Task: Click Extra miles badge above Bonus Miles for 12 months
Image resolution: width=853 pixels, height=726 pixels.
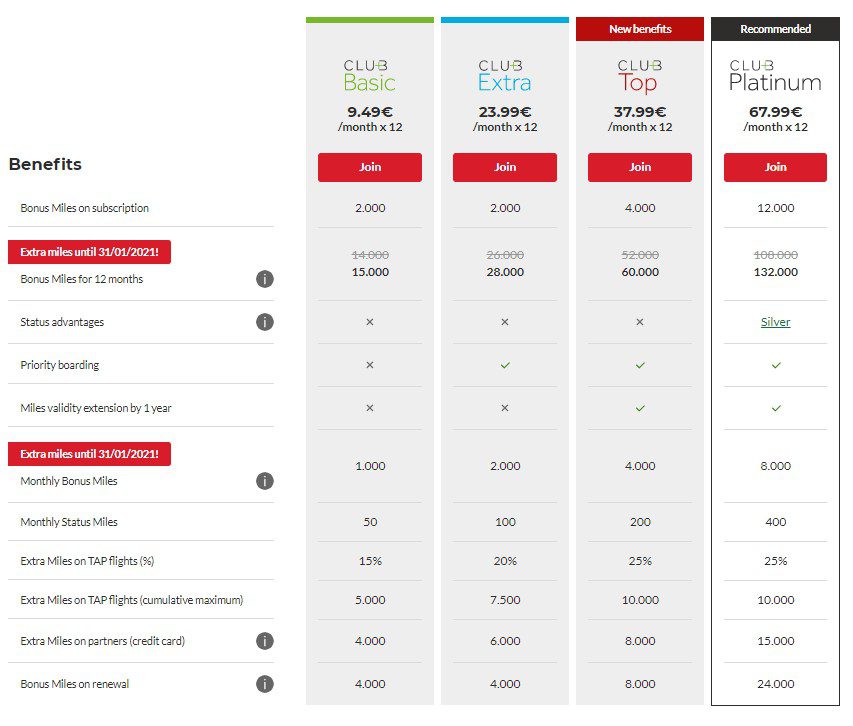Action: 89,252
